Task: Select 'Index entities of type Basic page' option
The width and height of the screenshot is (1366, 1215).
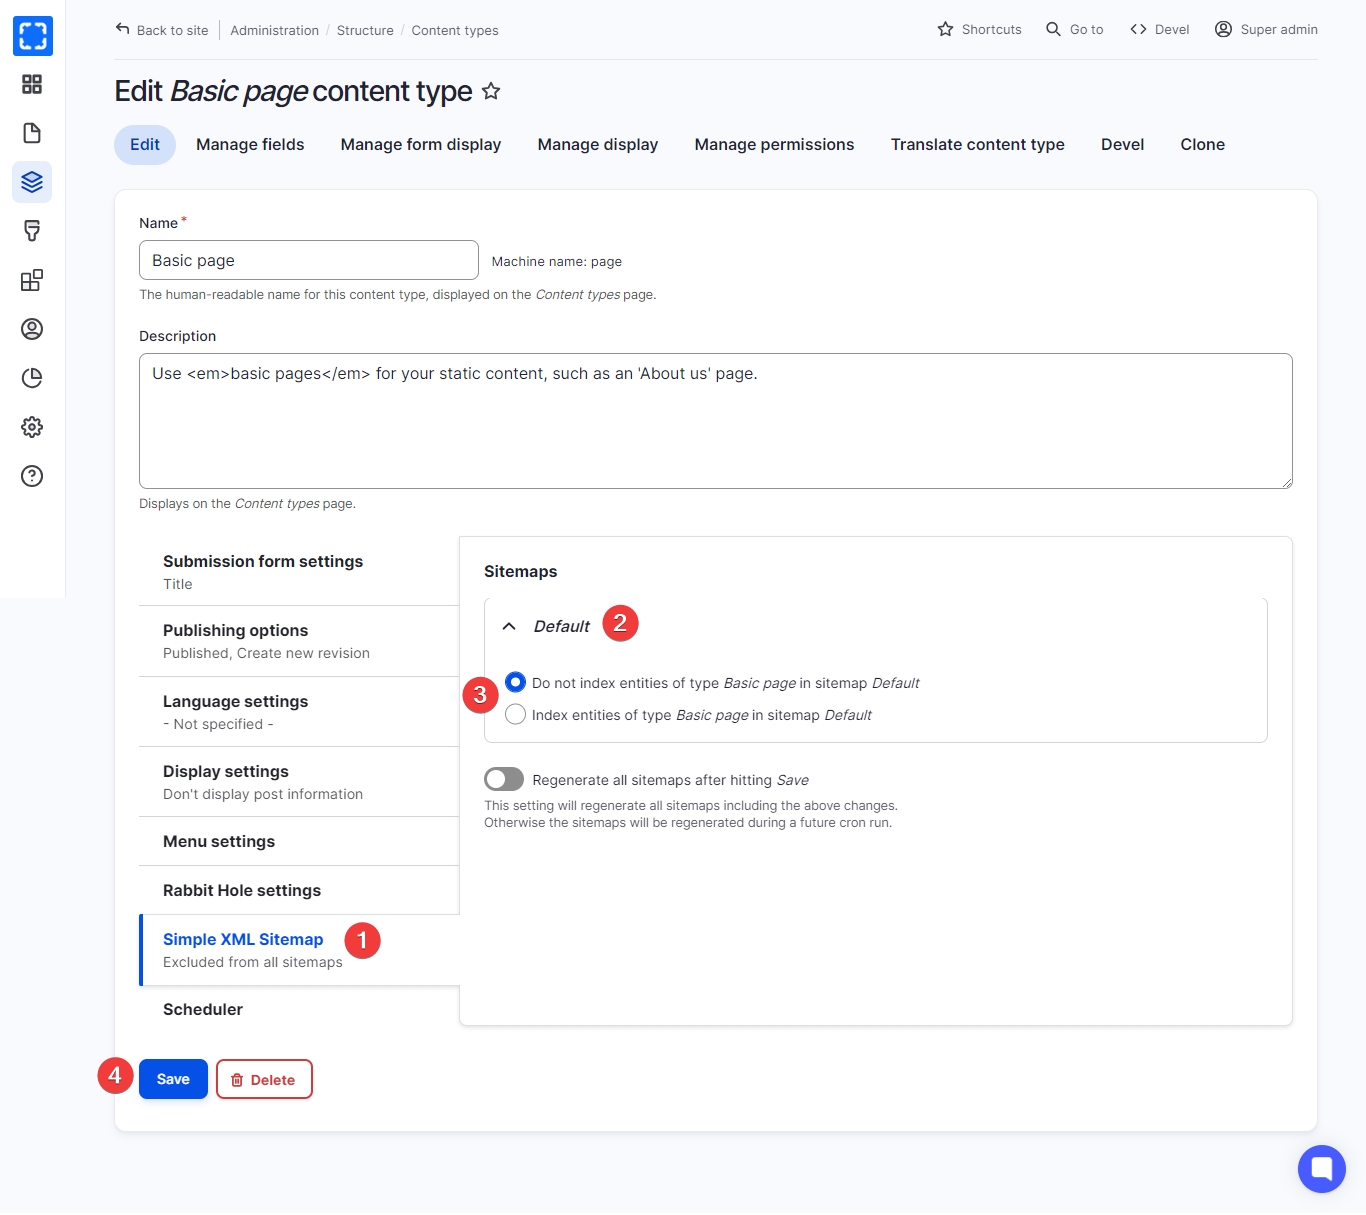Action: (x=515, y=714)
